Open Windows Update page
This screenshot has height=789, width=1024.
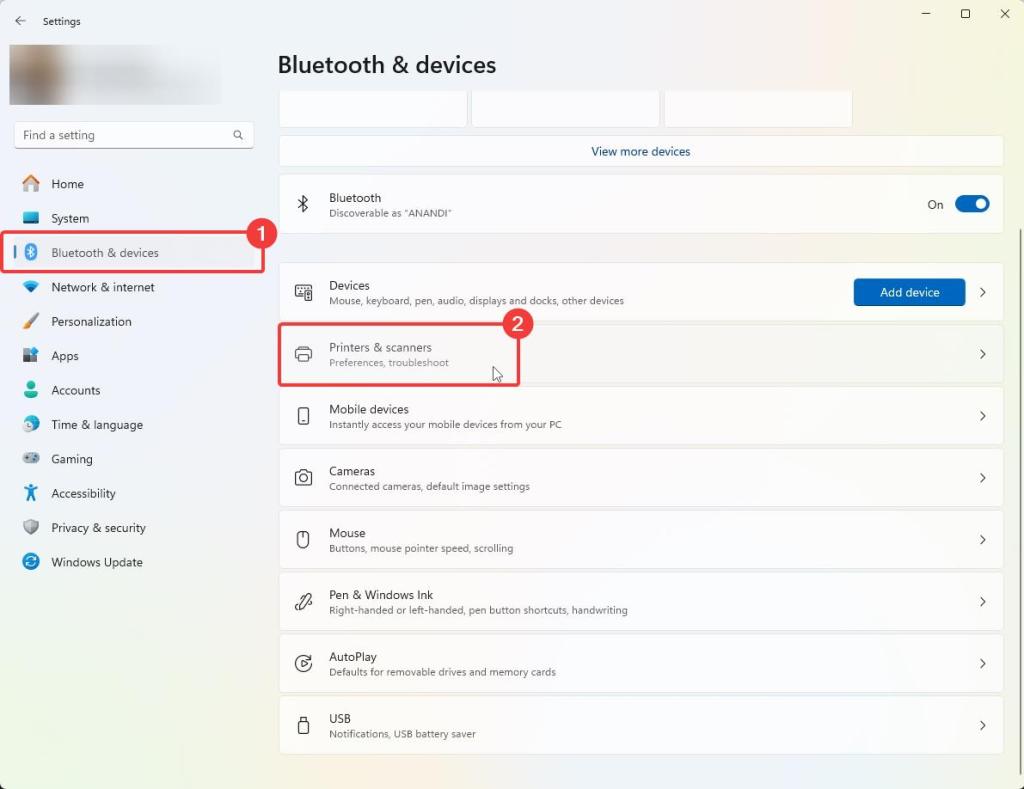[133, 562]
